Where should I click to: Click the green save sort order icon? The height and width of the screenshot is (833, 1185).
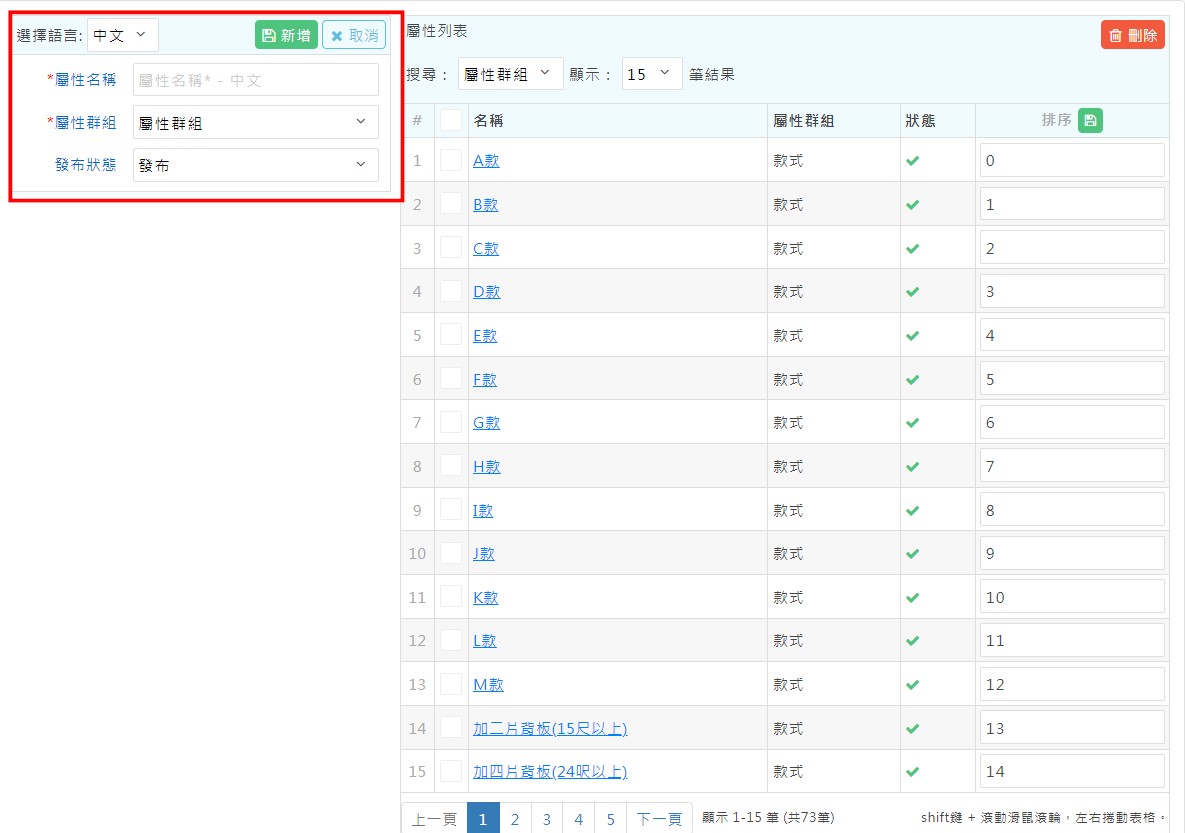pos(1090,121)
